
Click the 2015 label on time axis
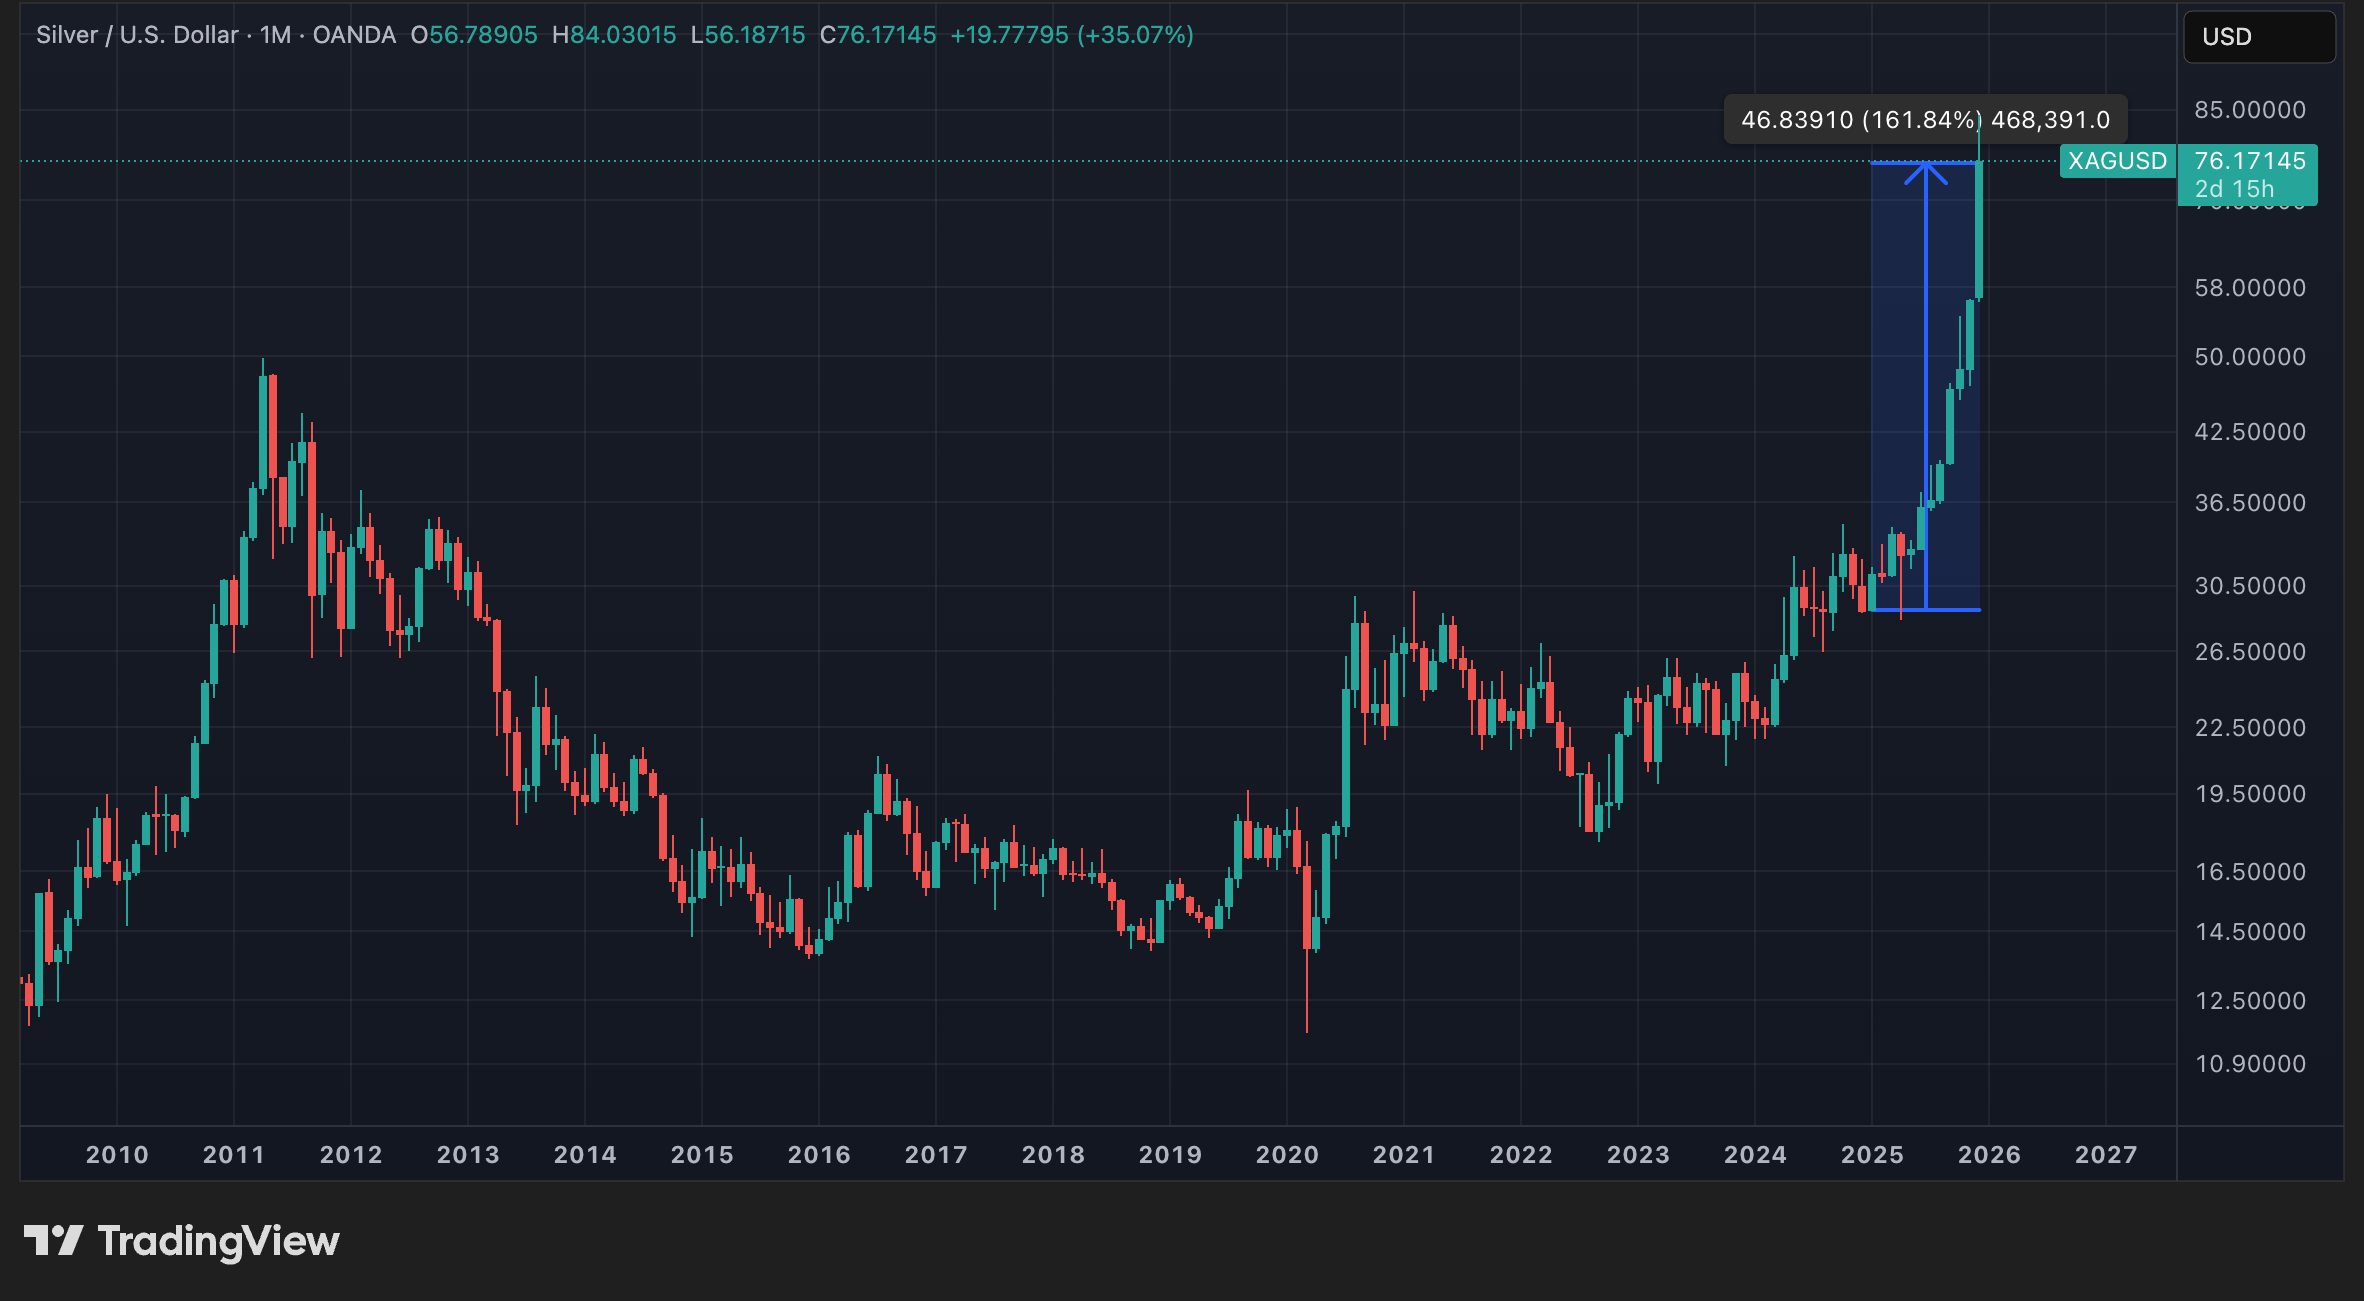pyautogui.click(x=702, y=1155)
